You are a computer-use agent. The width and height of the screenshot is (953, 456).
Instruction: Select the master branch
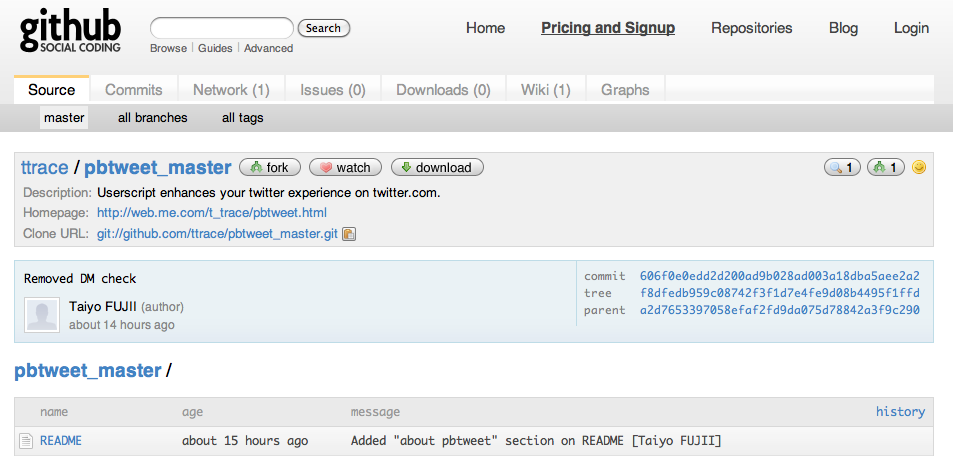[64, 117]
